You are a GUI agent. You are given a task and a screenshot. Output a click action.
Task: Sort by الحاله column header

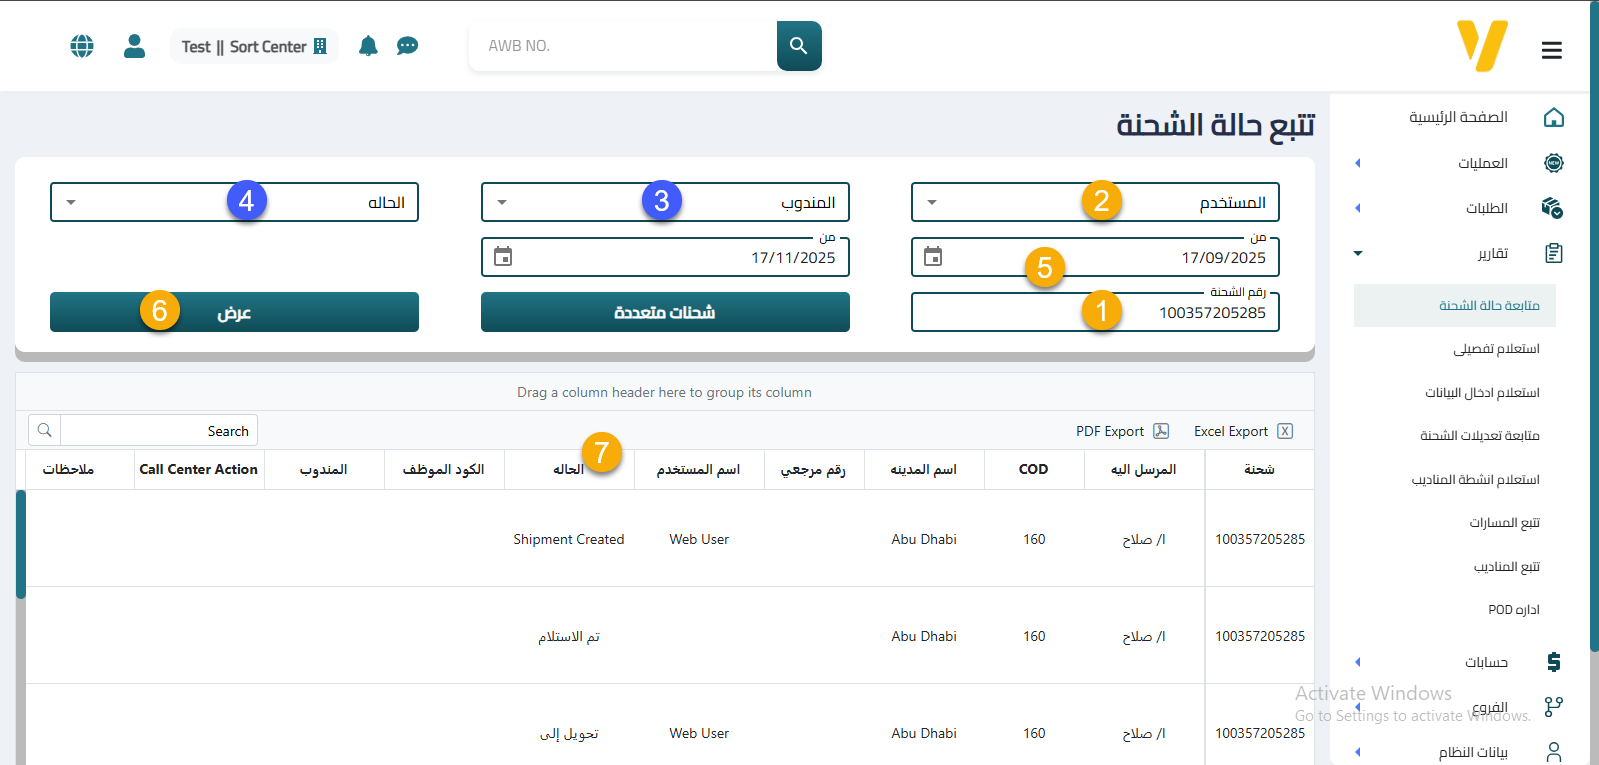pyautogui.click(x=569, y=469)
